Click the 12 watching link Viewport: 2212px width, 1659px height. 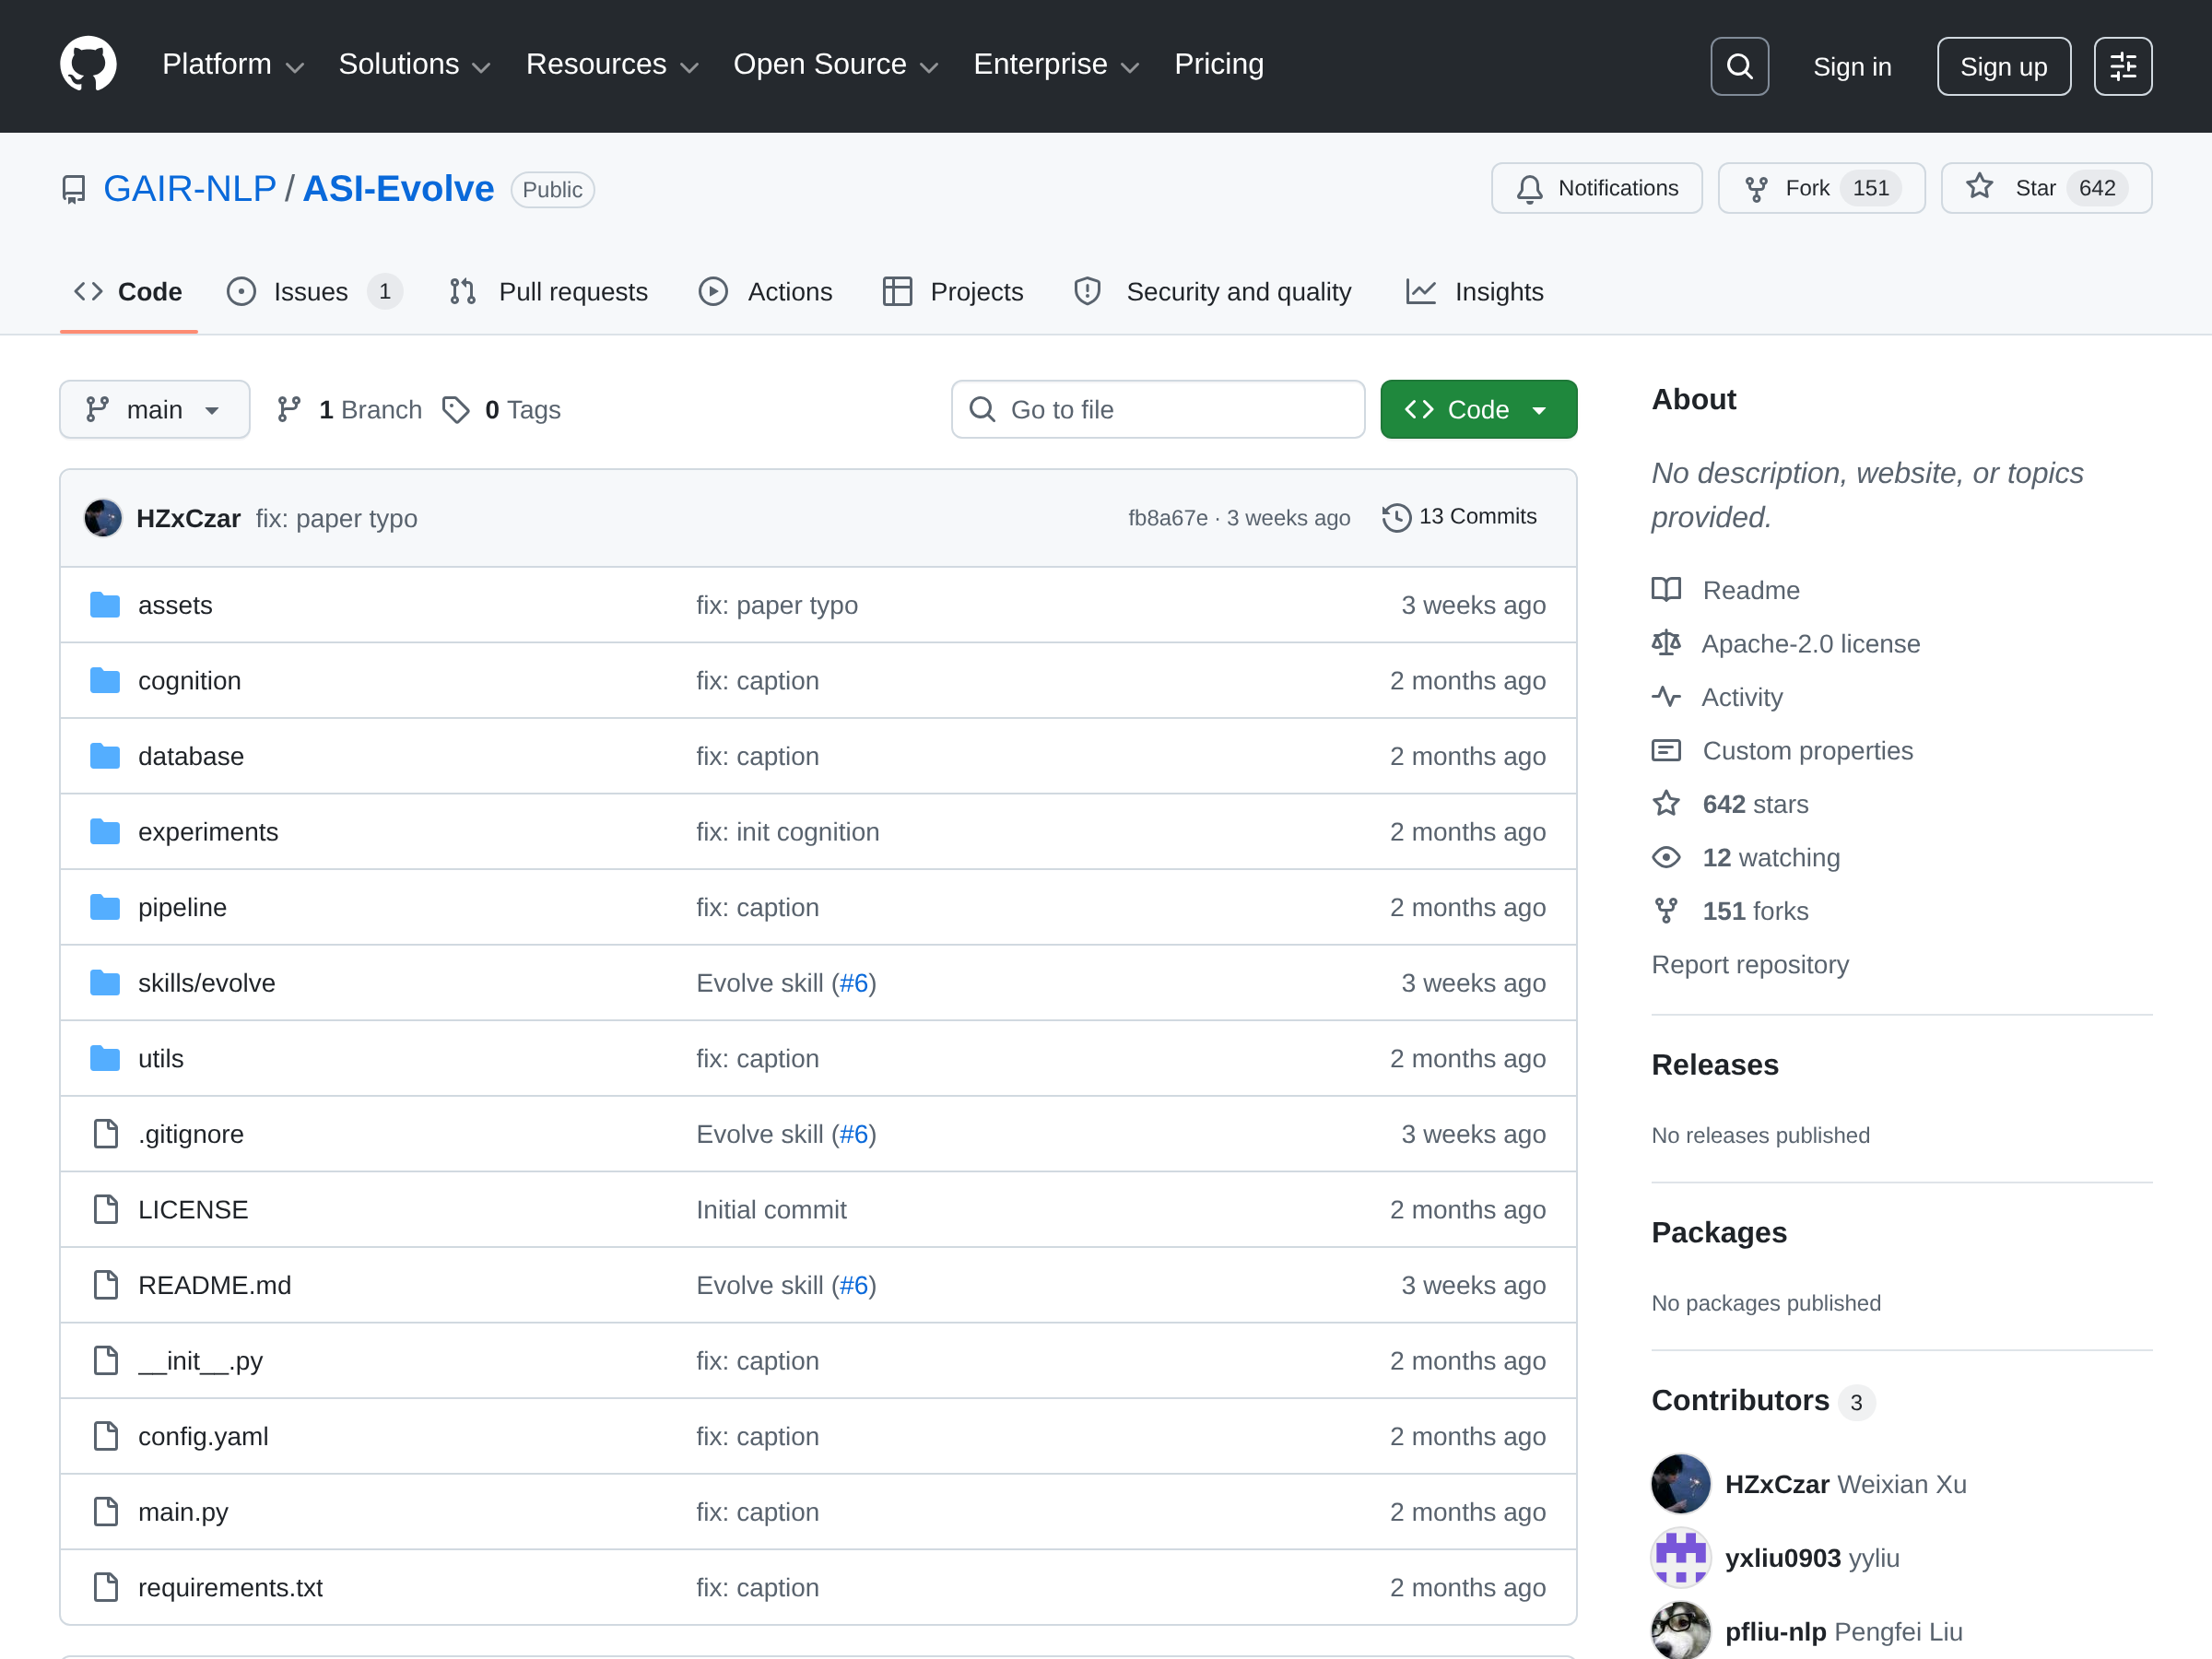(1771, 857)
